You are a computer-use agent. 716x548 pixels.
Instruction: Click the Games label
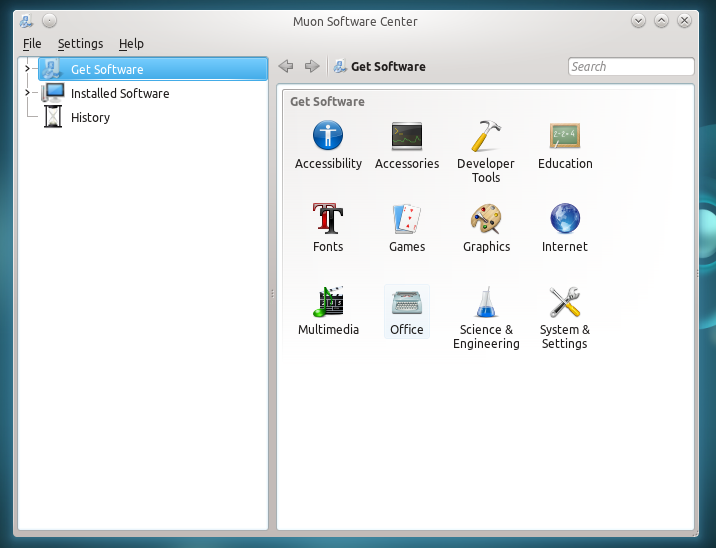click(407, 247)
